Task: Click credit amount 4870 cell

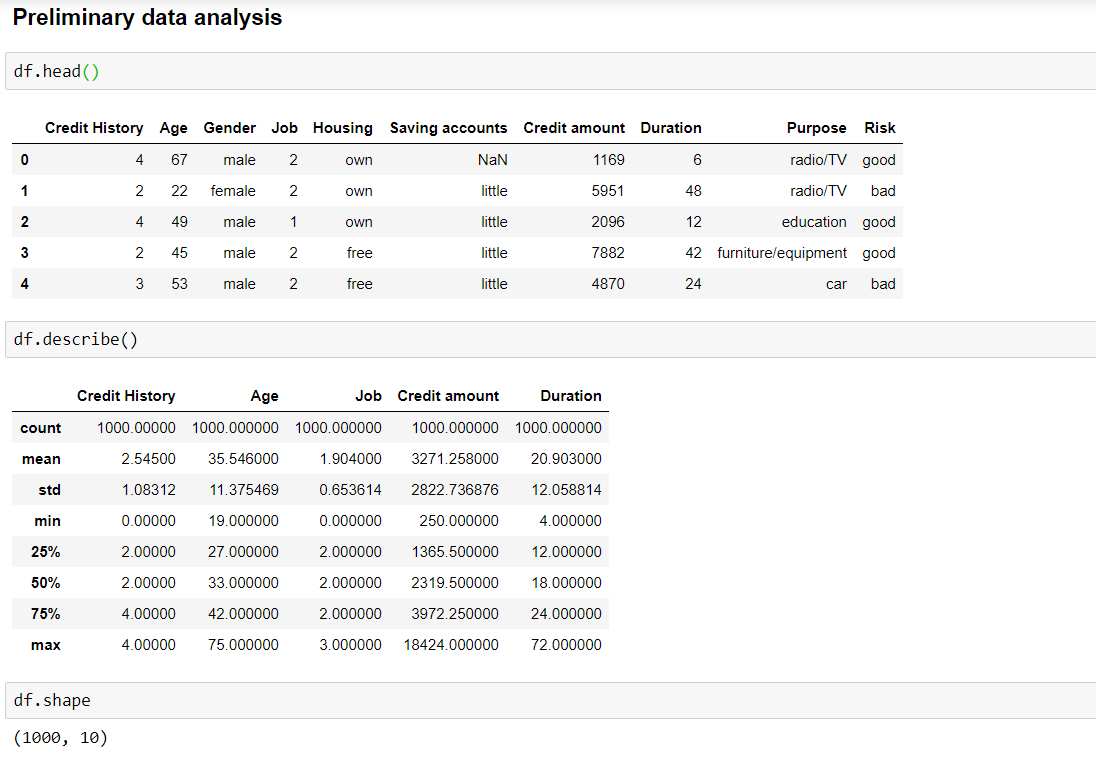Action: pos(608,284)
